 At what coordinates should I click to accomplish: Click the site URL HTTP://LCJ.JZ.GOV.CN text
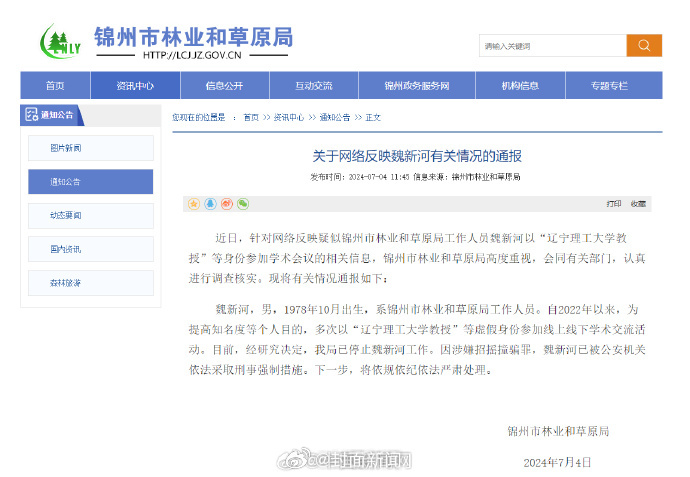point(192,55)
